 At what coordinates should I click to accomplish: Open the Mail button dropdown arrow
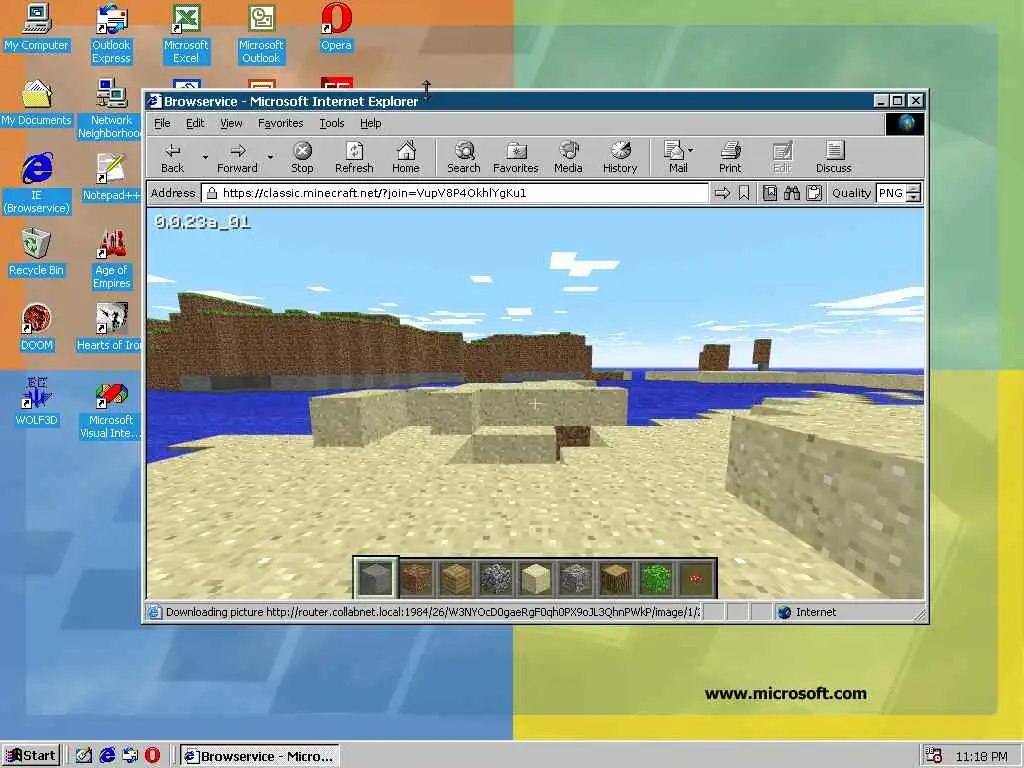click(x=691, y=150)
